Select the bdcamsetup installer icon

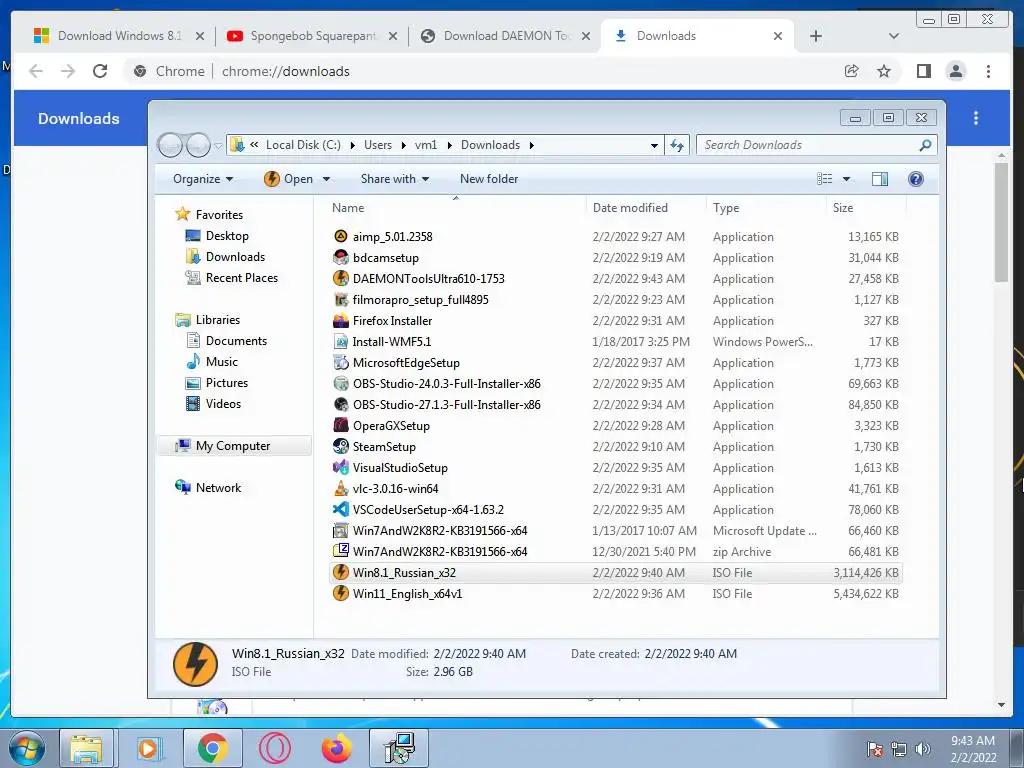(340, 257)
